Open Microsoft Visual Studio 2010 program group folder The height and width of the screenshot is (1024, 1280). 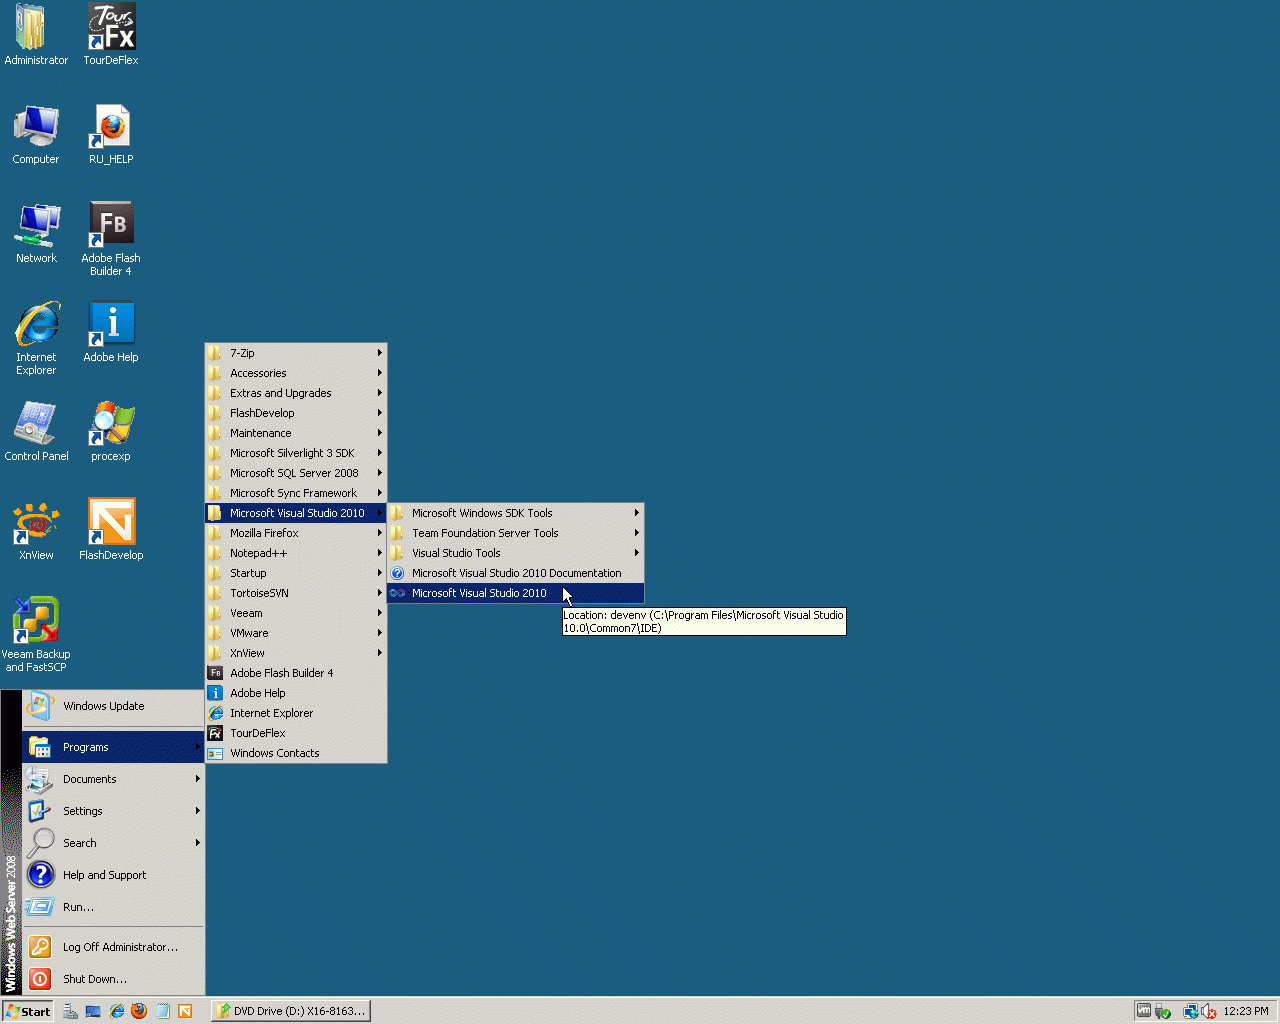[296, 513]
